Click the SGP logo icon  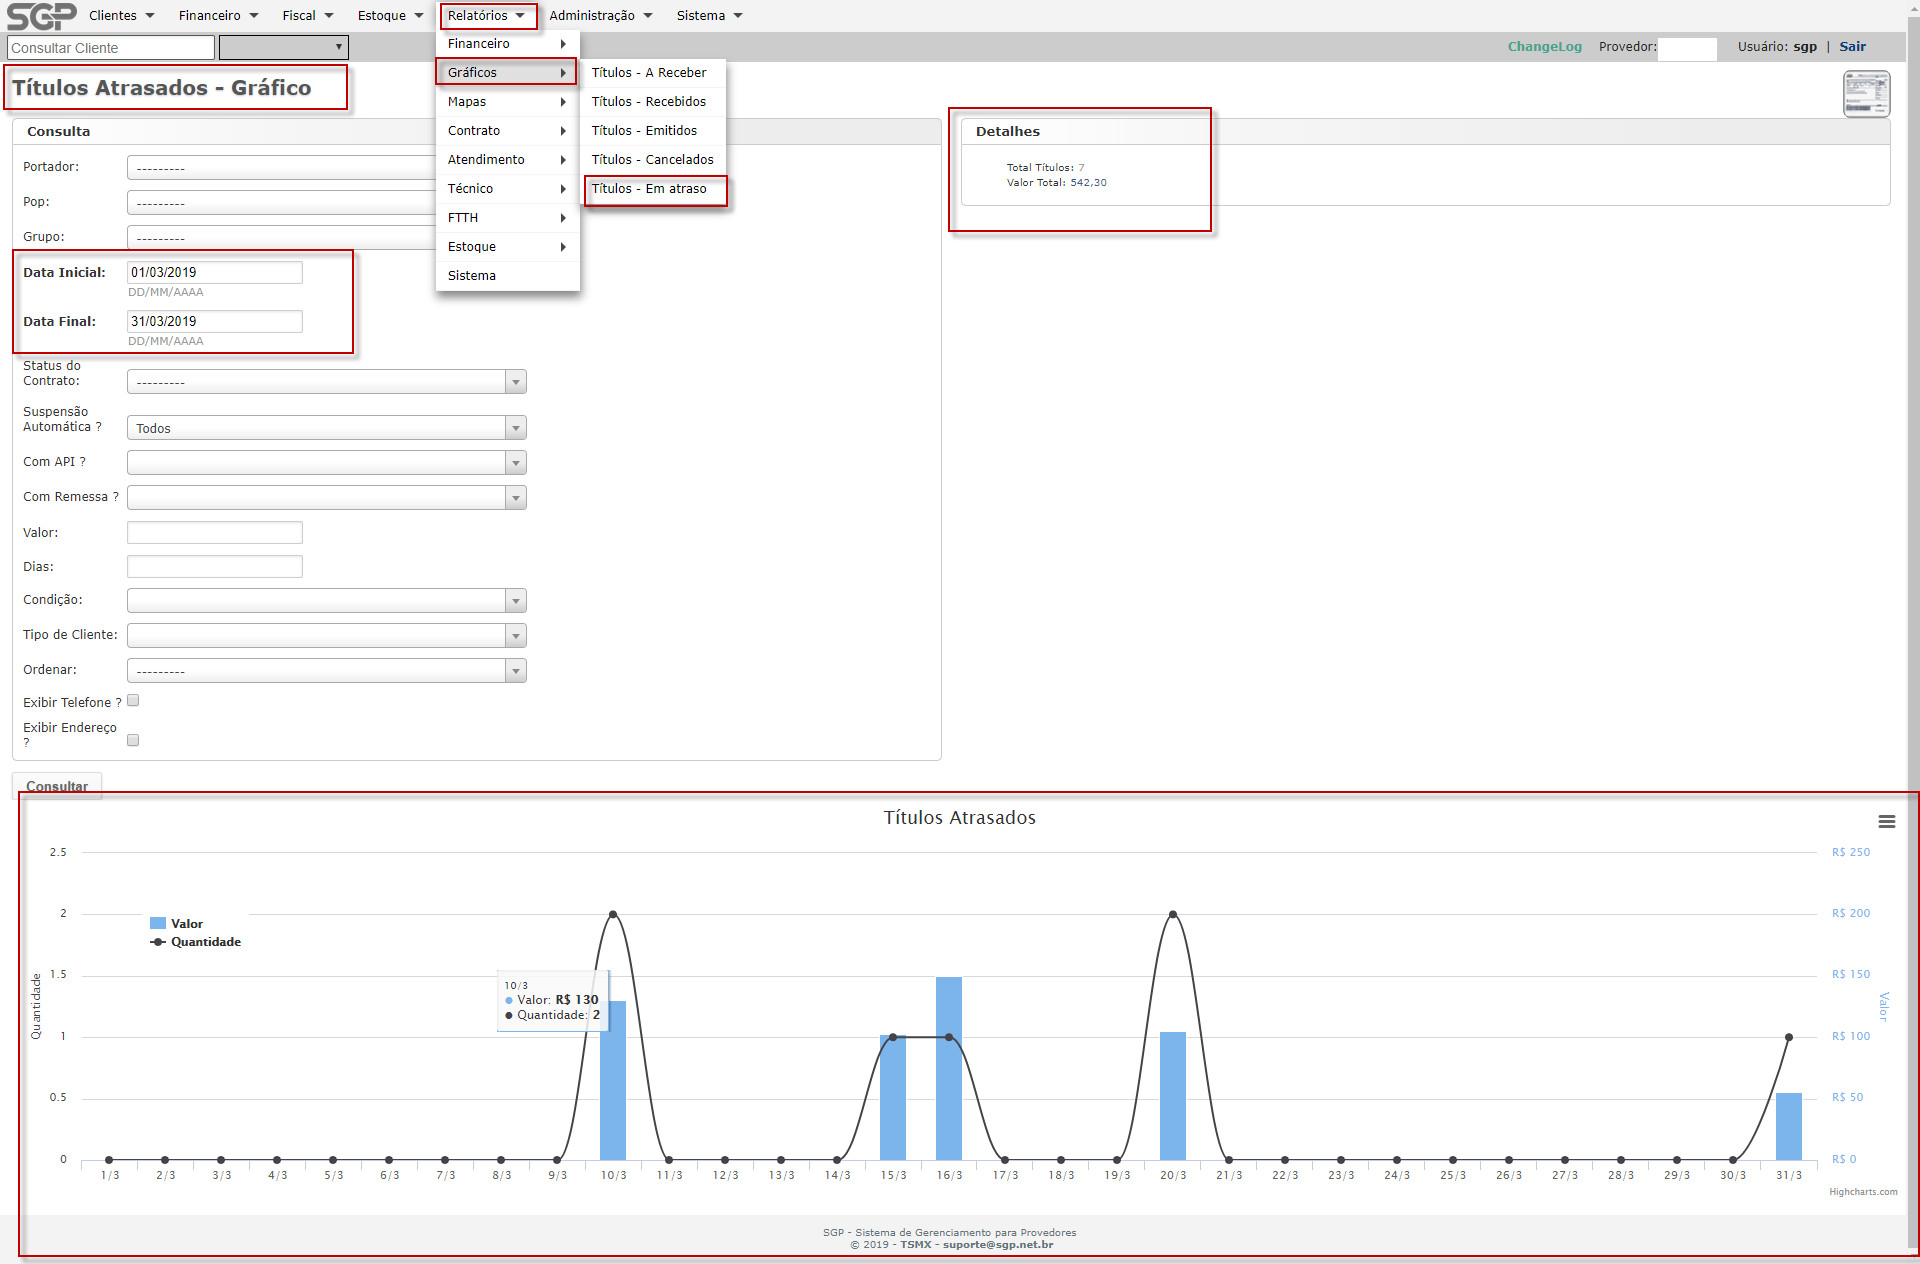(x=41, y=16)
